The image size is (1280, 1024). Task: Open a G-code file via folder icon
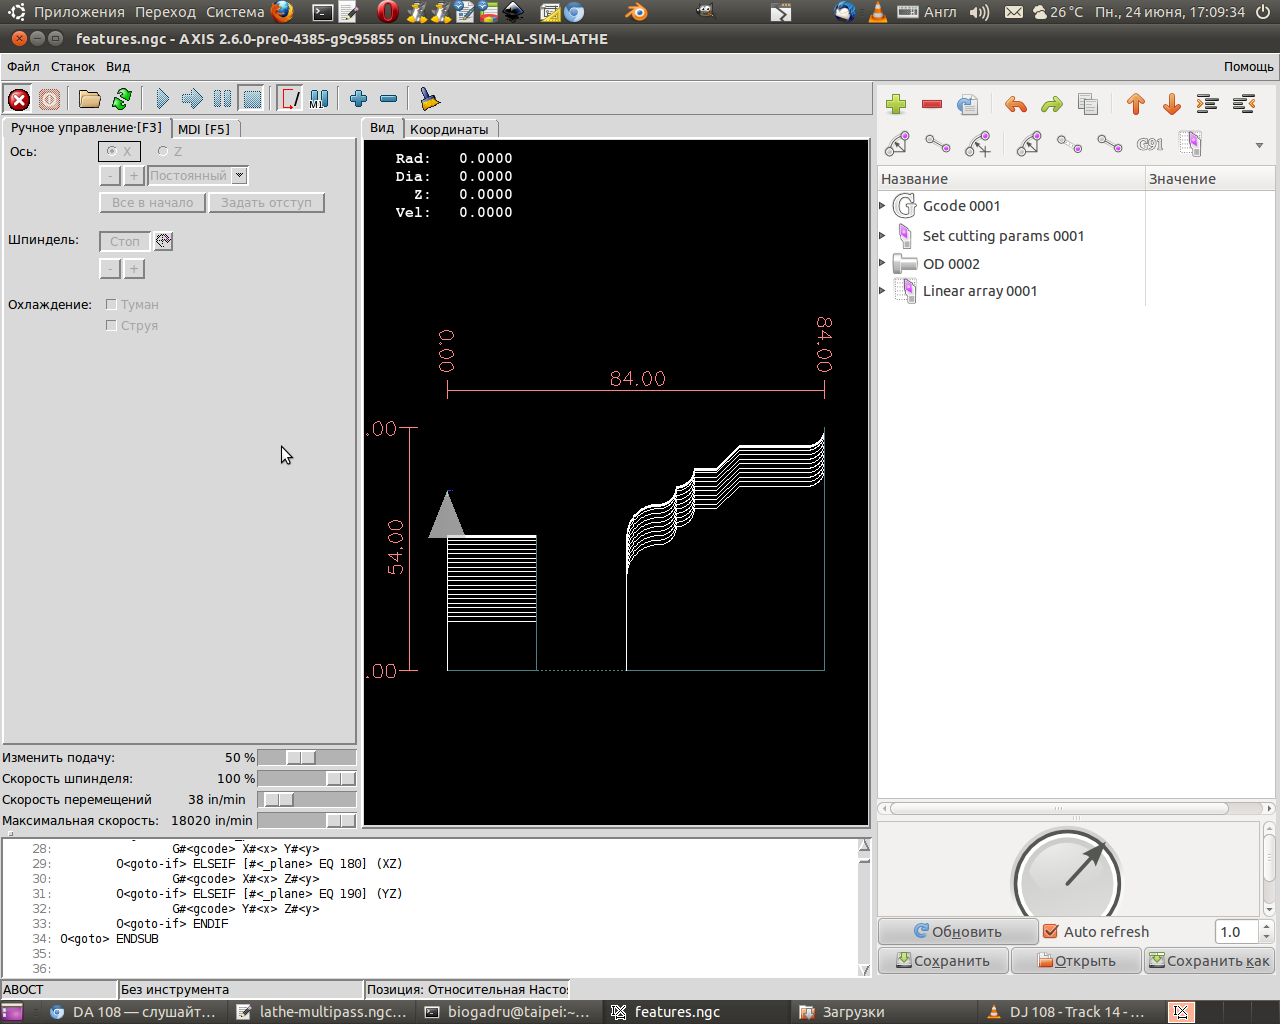point(89,99)
